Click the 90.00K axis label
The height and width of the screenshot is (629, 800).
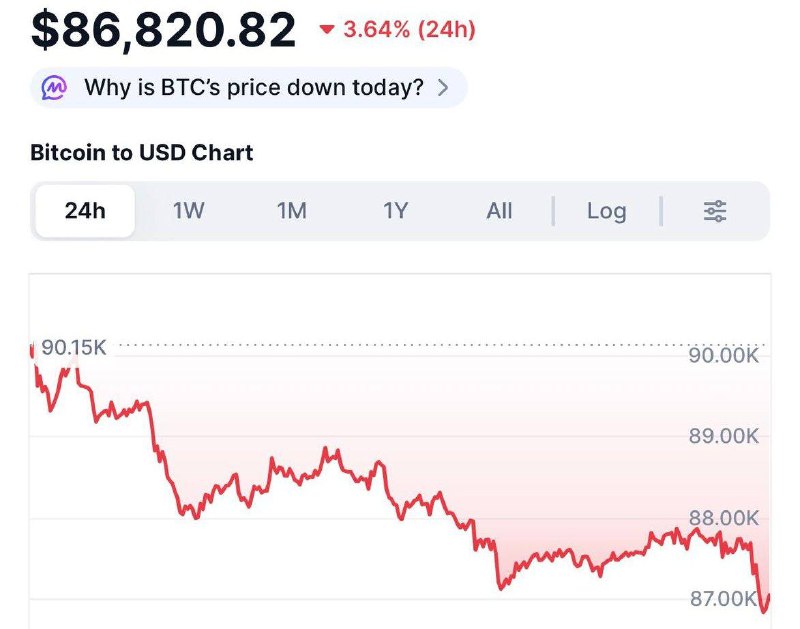[x=724, y=356]
